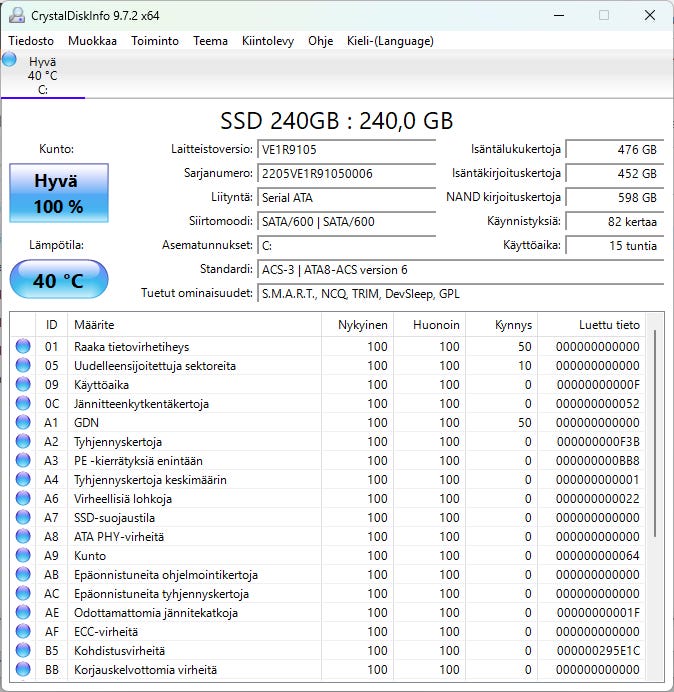Viewport: 674px width, 692px height.
Task: Click status orb for Korjauskelvottomia virheitä
Action: 23,670
